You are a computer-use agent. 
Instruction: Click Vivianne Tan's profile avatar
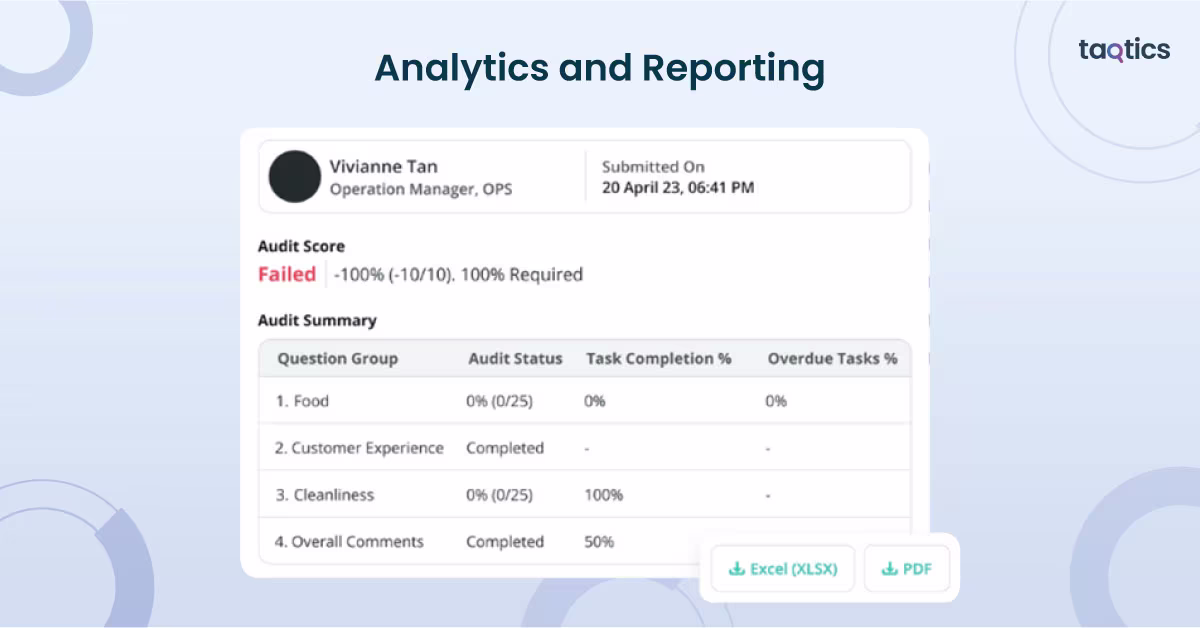(x=294, y=177)
